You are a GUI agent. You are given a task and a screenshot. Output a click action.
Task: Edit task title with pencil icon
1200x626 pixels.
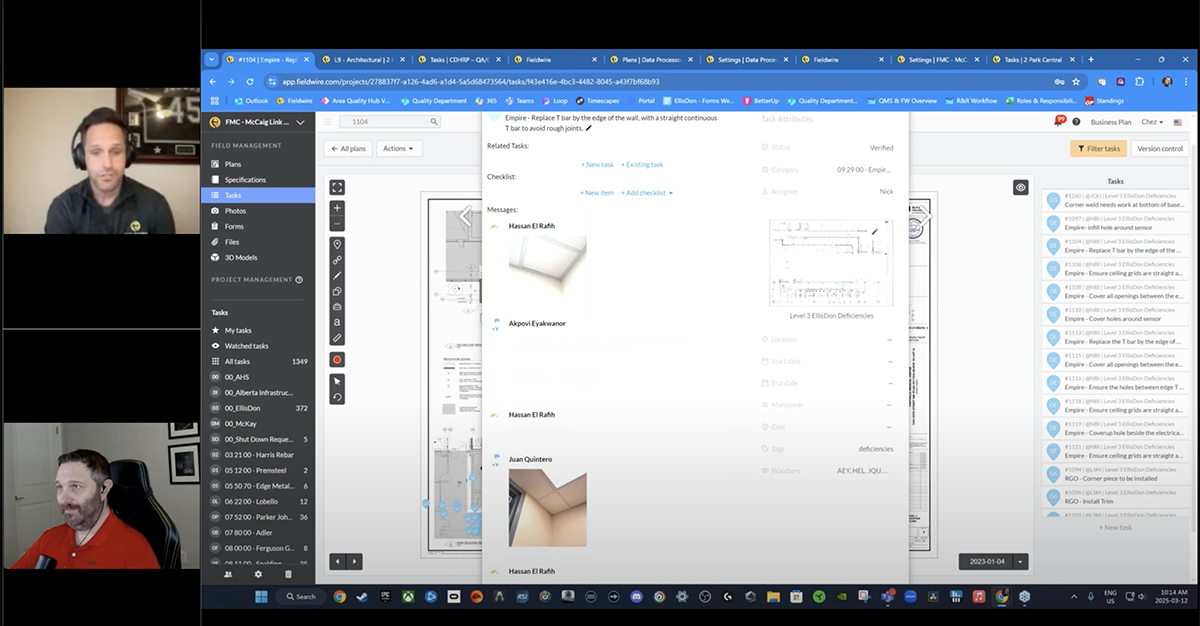(x=589, y=128)
